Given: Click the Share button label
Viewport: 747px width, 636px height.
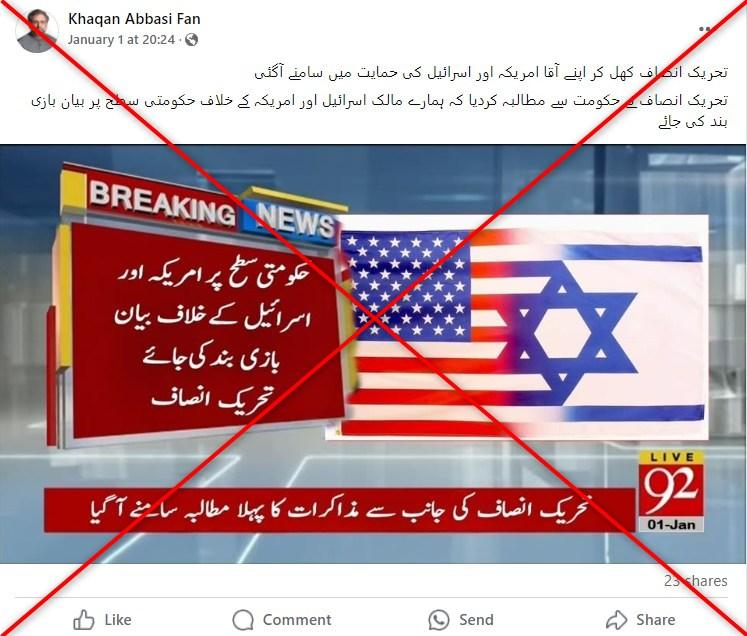Looking at the screenshot, I should point(656,620).
